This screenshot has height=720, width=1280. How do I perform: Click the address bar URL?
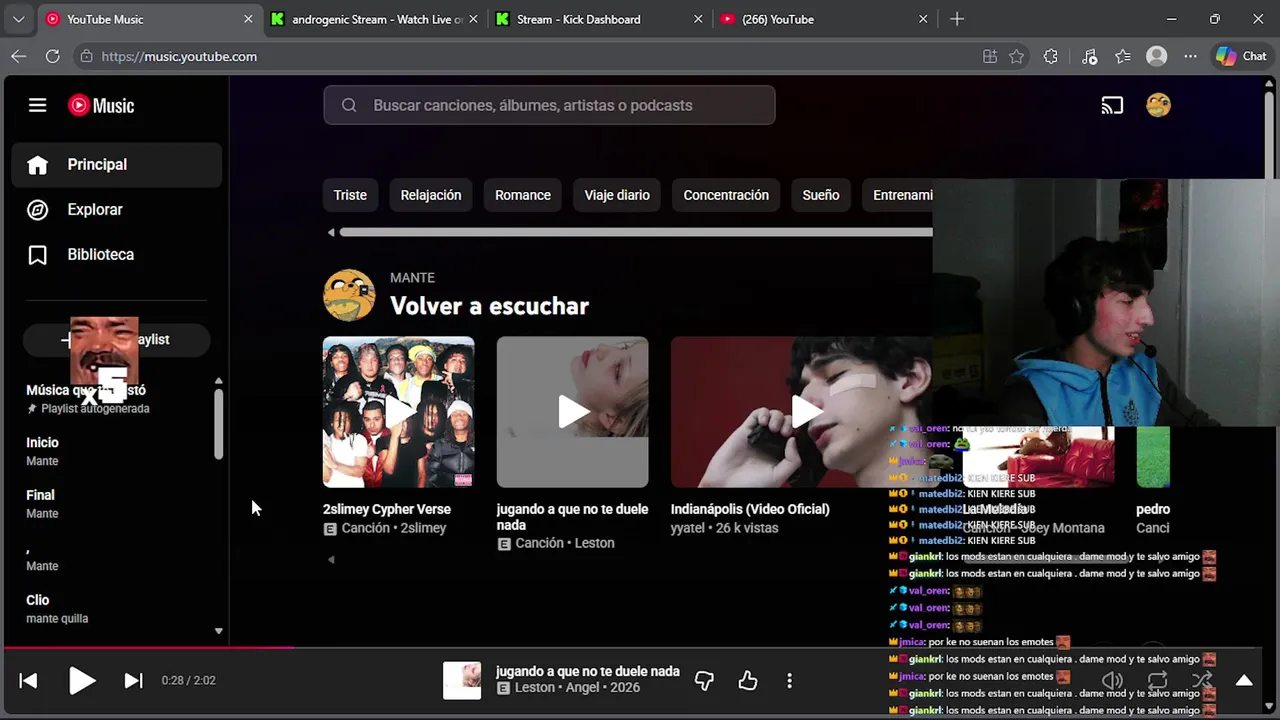[x=179, y=57]
